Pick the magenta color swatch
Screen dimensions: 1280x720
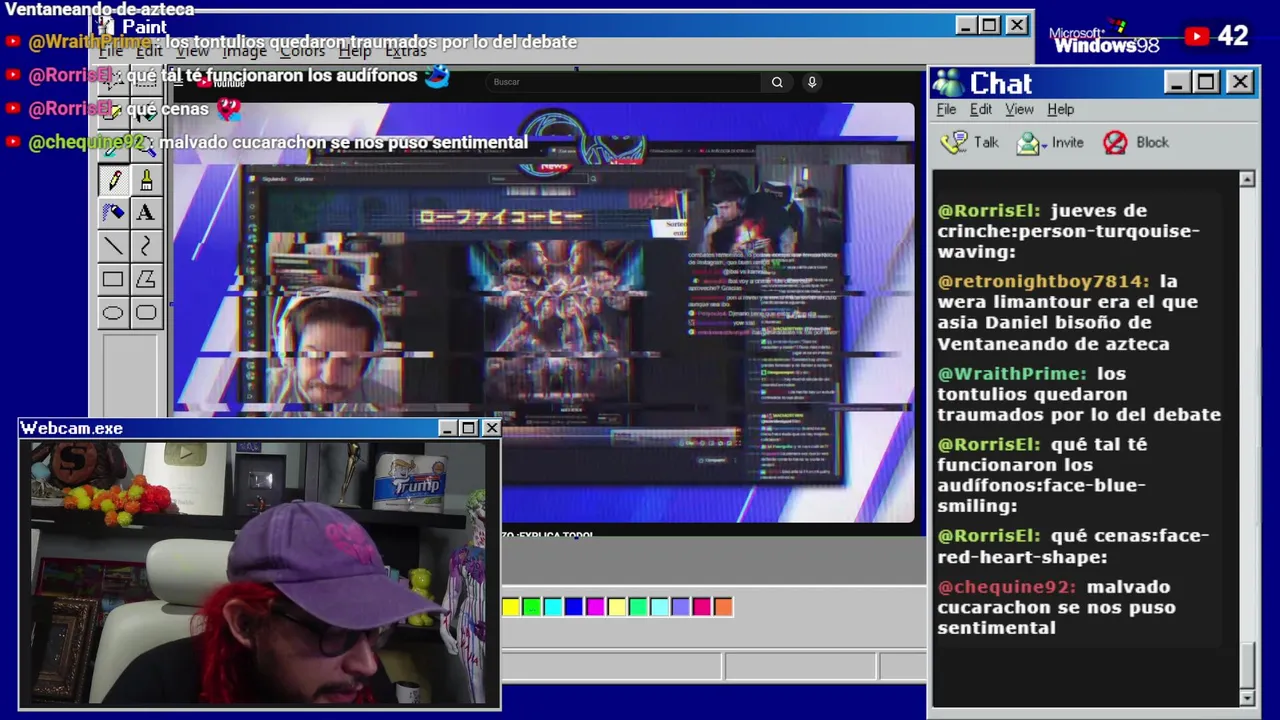[595, 606]
